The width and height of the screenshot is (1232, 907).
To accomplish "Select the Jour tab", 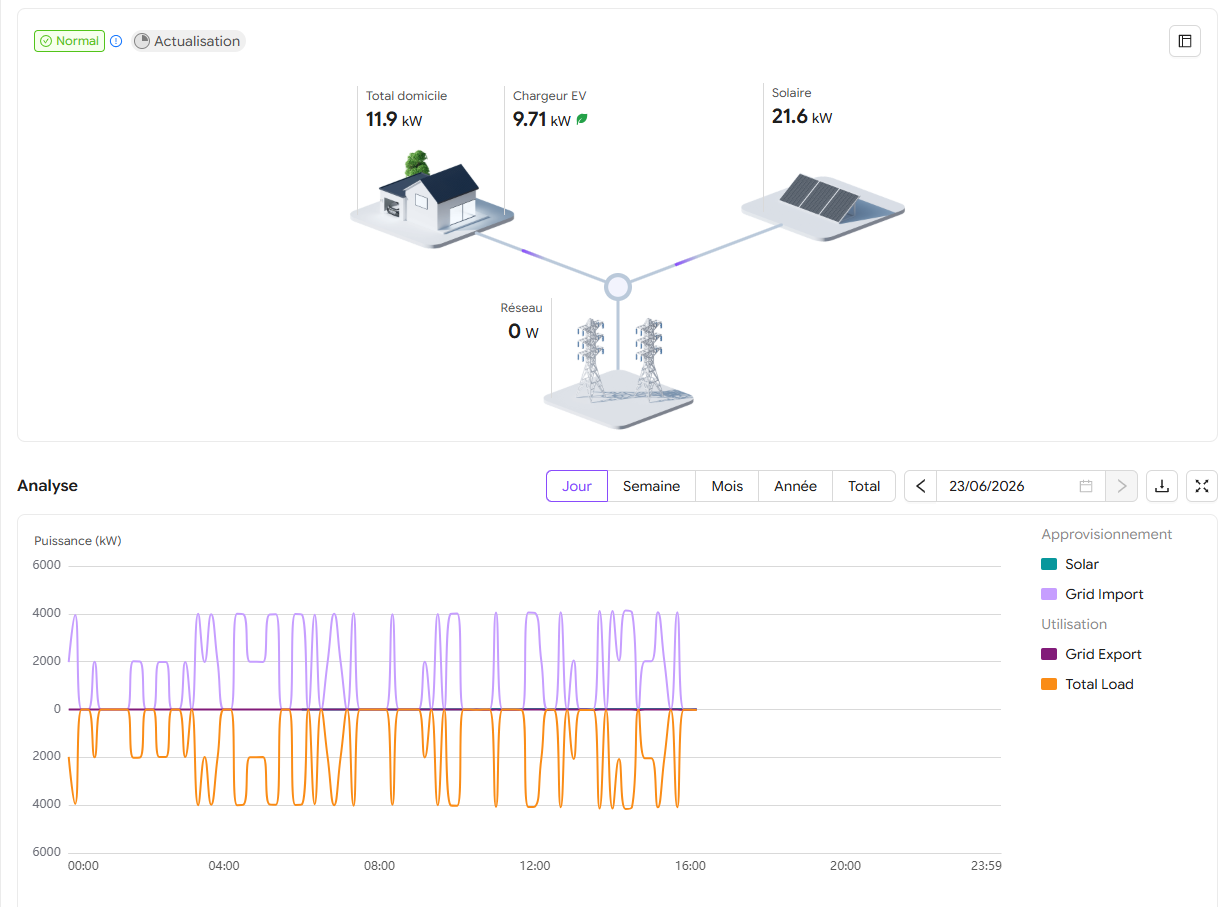I will click(577, 486).
